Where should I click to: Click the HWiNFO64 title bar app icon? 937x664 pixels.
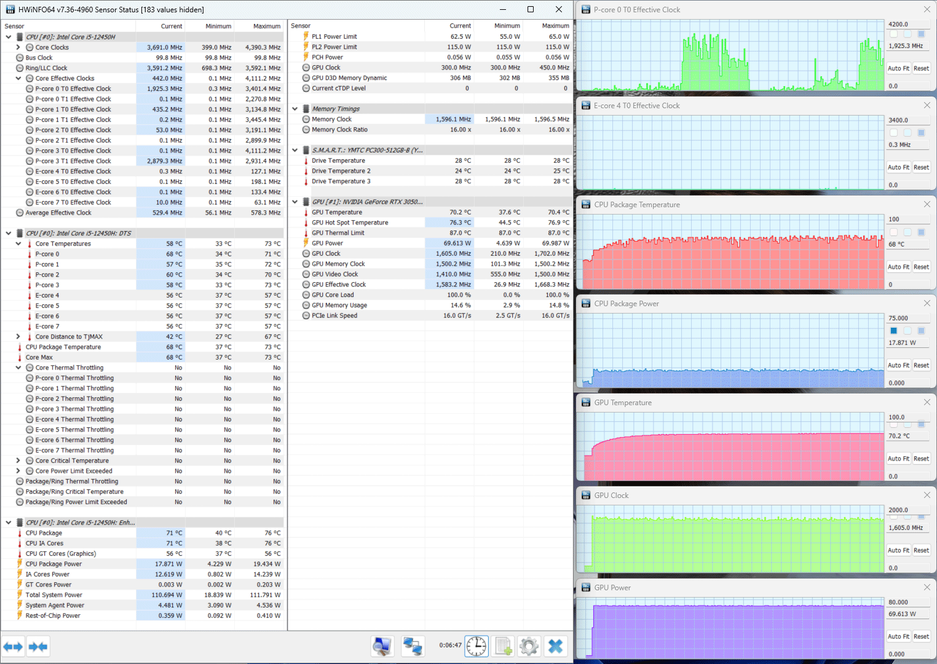coord(10,10)
